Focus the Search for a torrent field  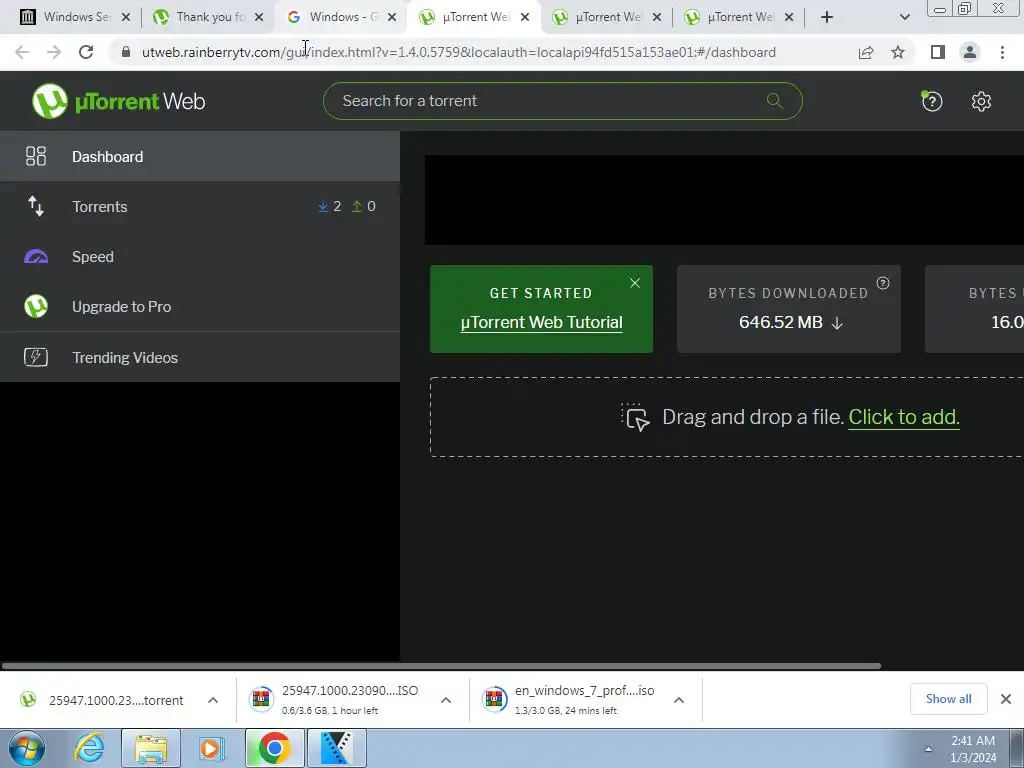[x=562, y=101]
